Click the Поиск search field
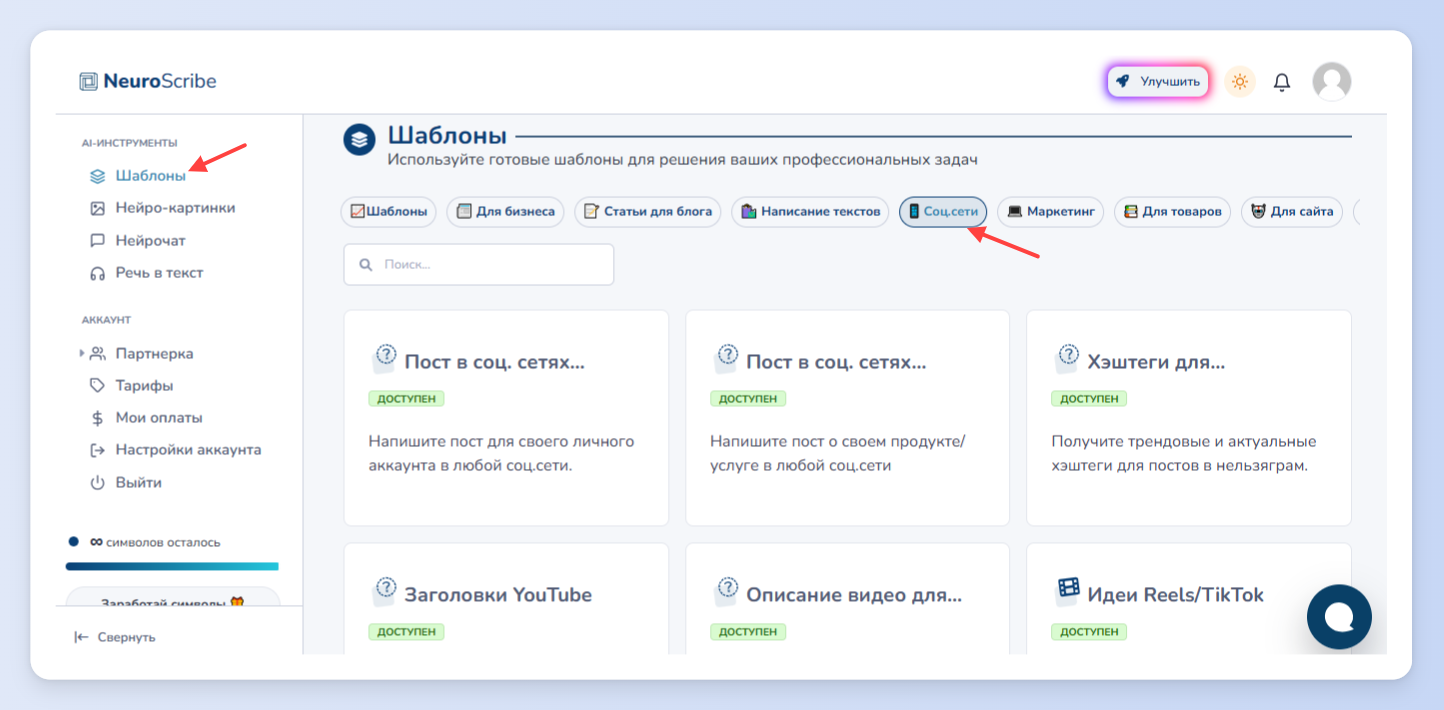1444x710 pixels. click(478, 265)
